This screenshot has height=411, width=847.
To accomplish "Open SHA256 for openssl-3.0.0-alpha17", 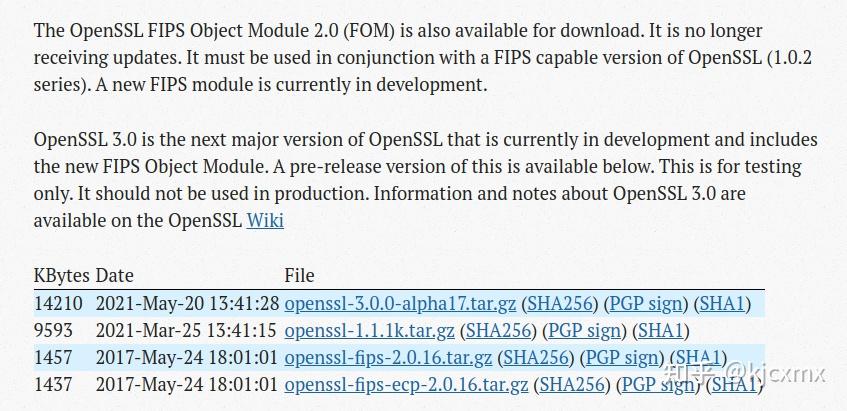I will 561,304.
